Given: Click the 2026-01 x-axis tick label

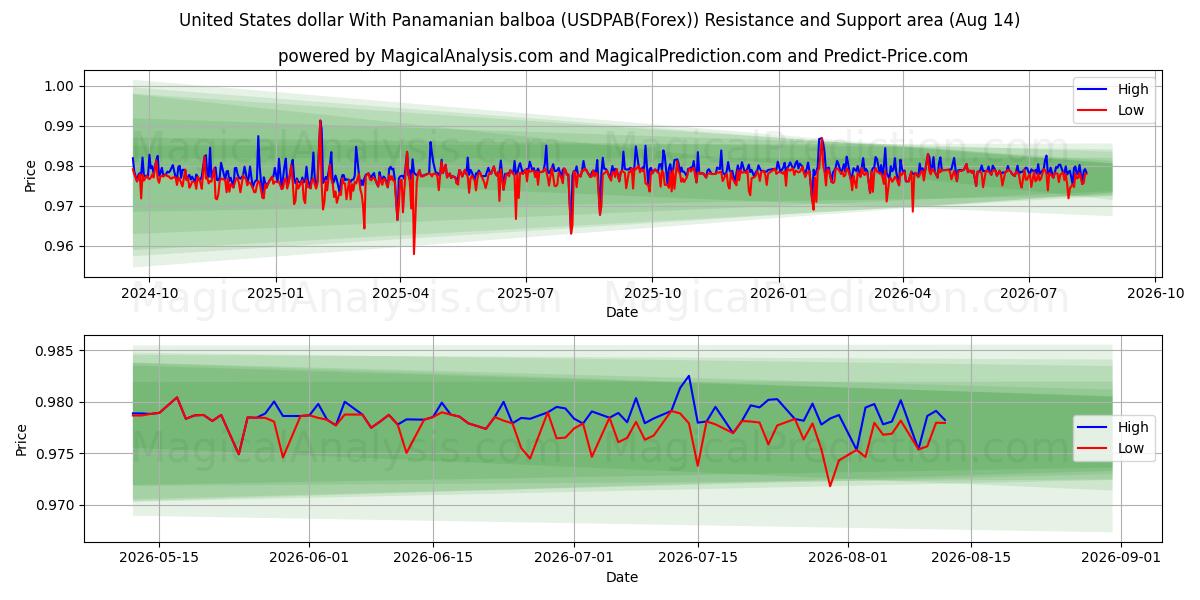Looking at the screenshot, I should point(778,294).
